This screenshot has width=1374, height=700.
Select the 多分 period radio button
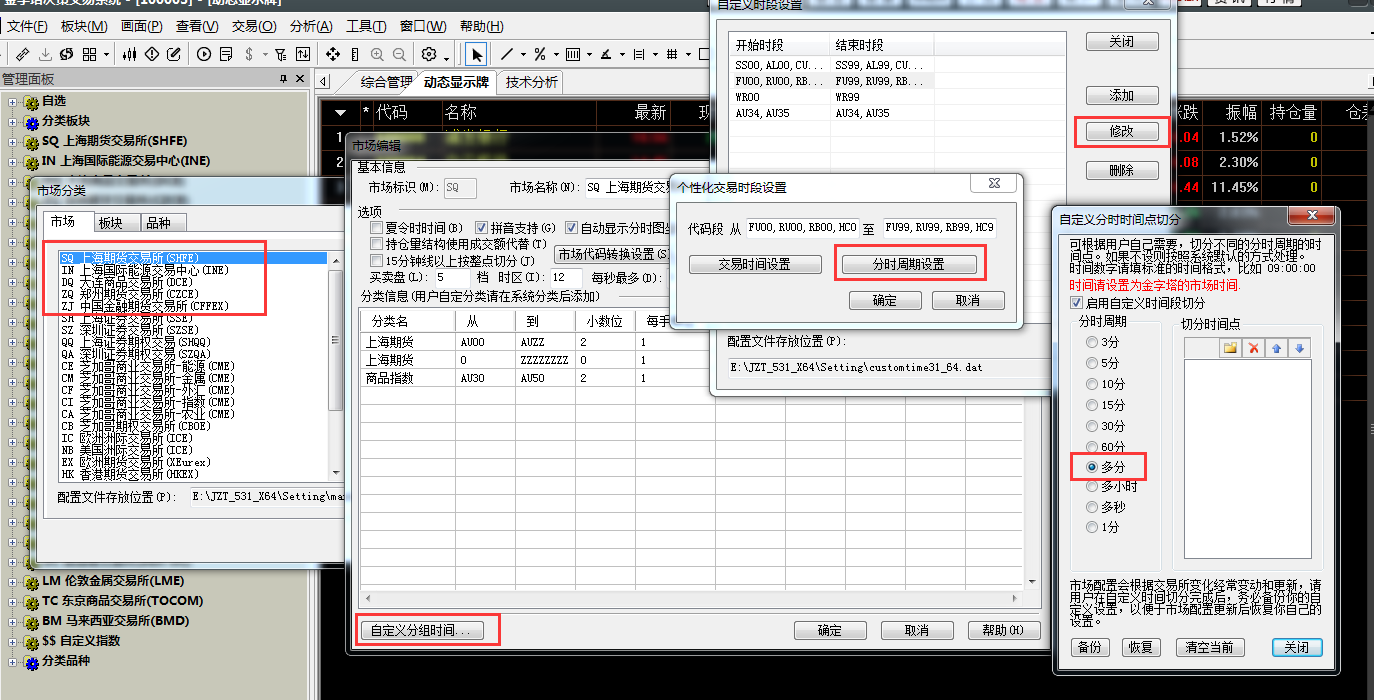pos(1092,467)
